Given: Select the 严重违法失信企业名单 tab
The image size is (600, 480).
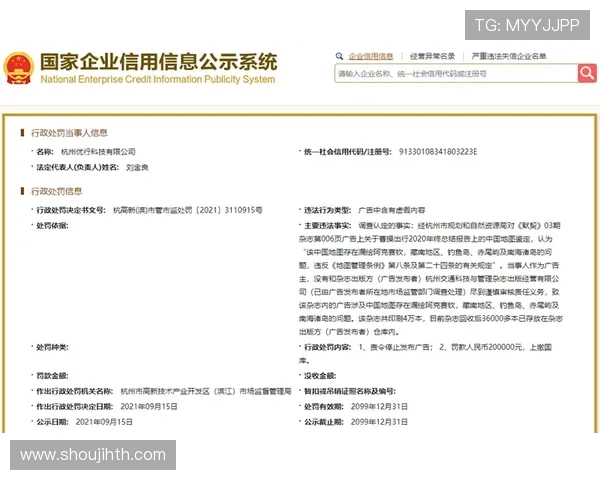Looking at the screenshot, I should pos(509,56).
